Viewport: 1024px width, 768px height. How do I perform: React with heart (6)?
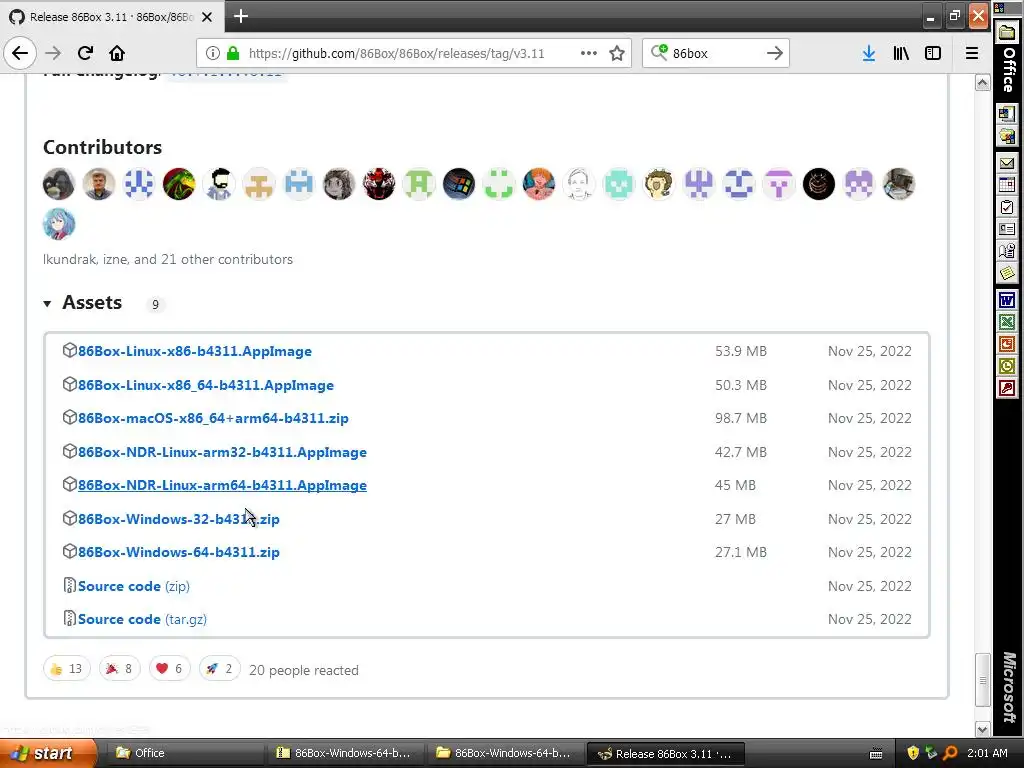(x=169, y=669)
